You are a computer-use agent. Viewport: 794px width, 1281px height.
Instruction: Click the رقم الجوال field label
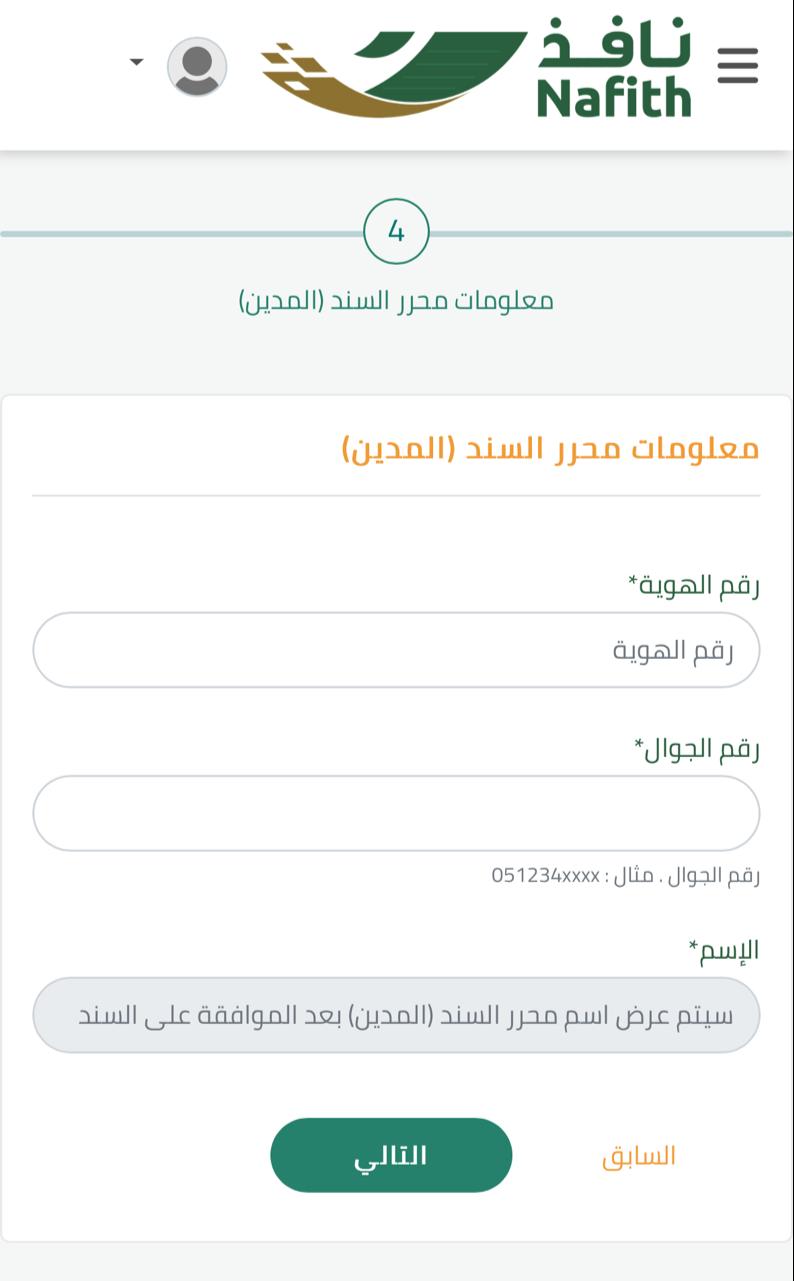click(x=697, y=748)
